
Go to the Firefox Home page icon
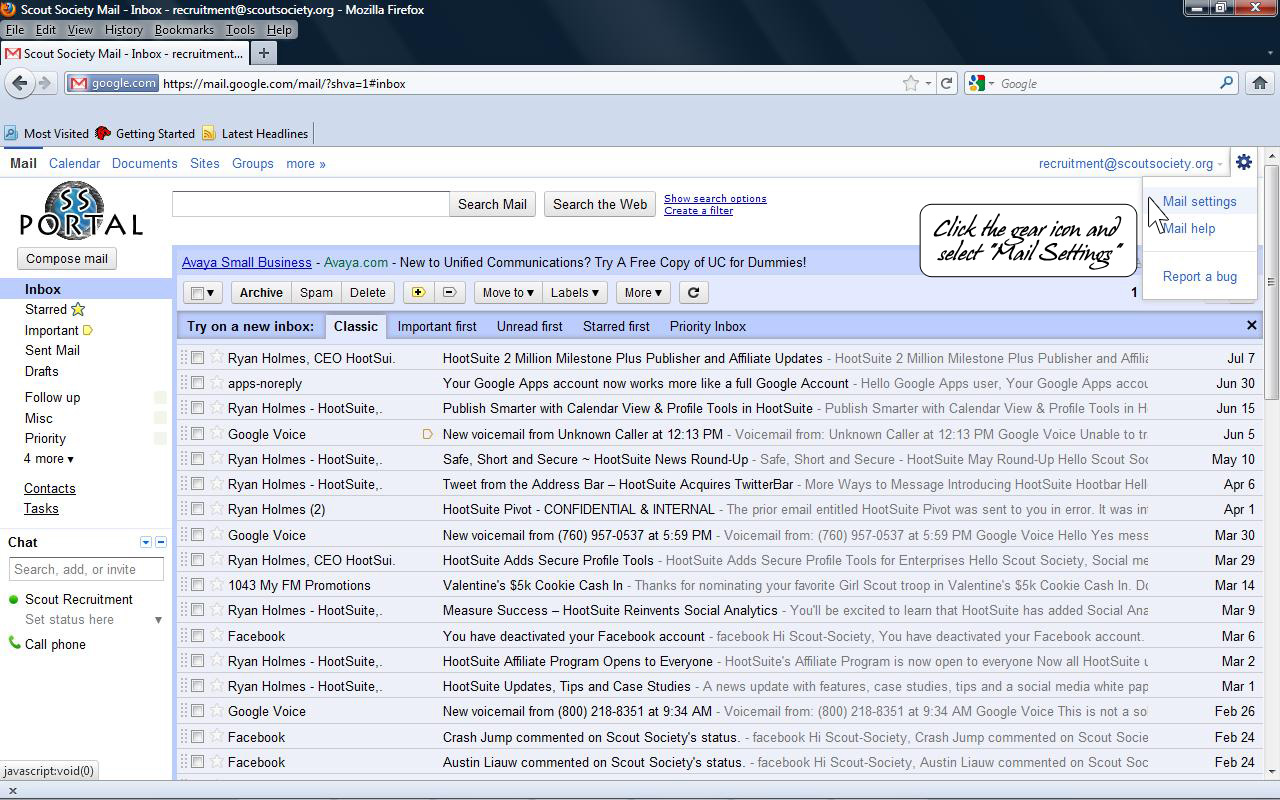(1259, 83)
